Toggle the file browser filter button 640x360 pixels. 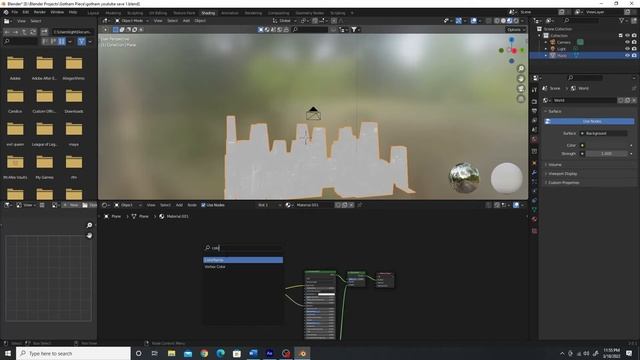(x=81, y=41)
